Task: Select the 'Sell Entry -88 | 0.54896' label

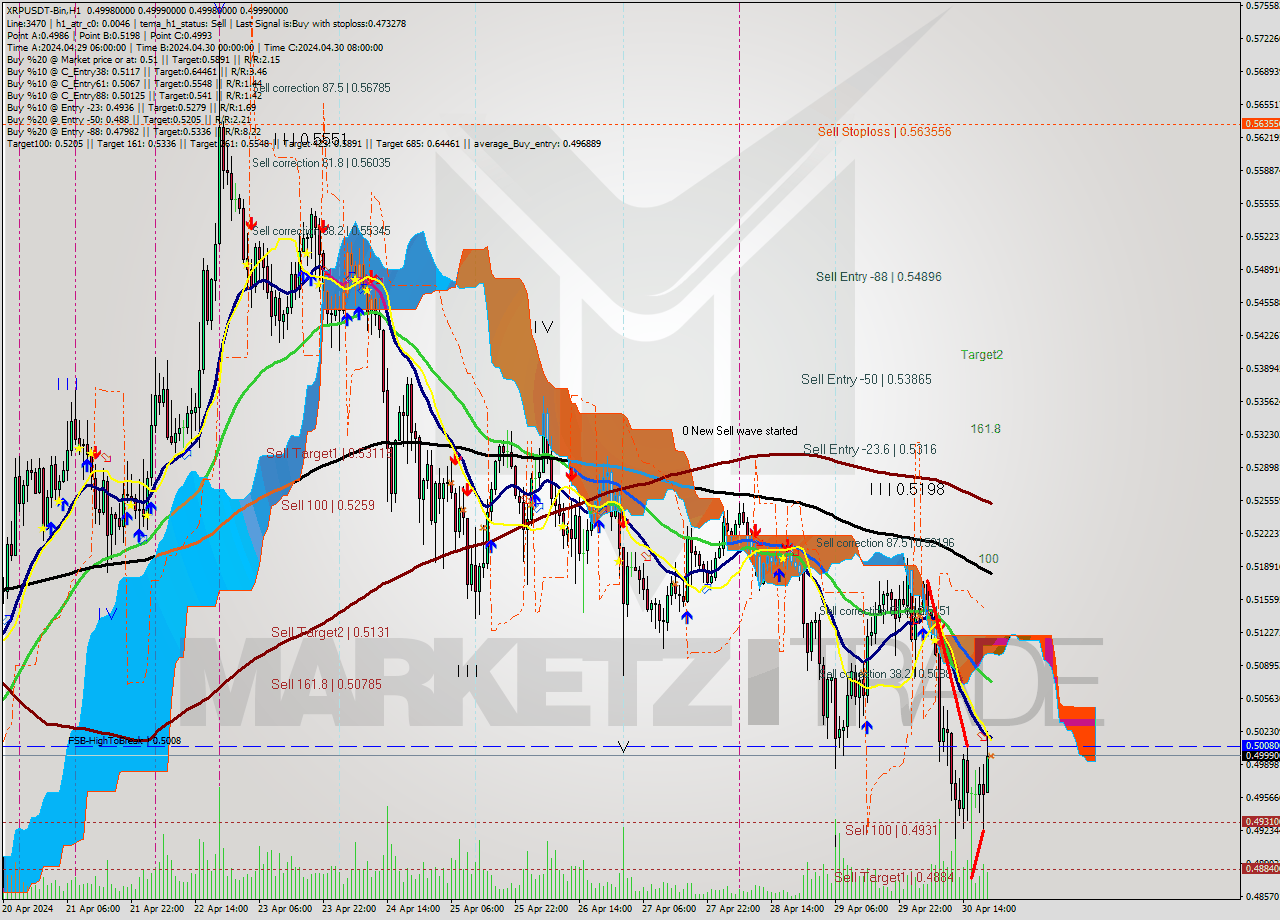Action: 878,277
